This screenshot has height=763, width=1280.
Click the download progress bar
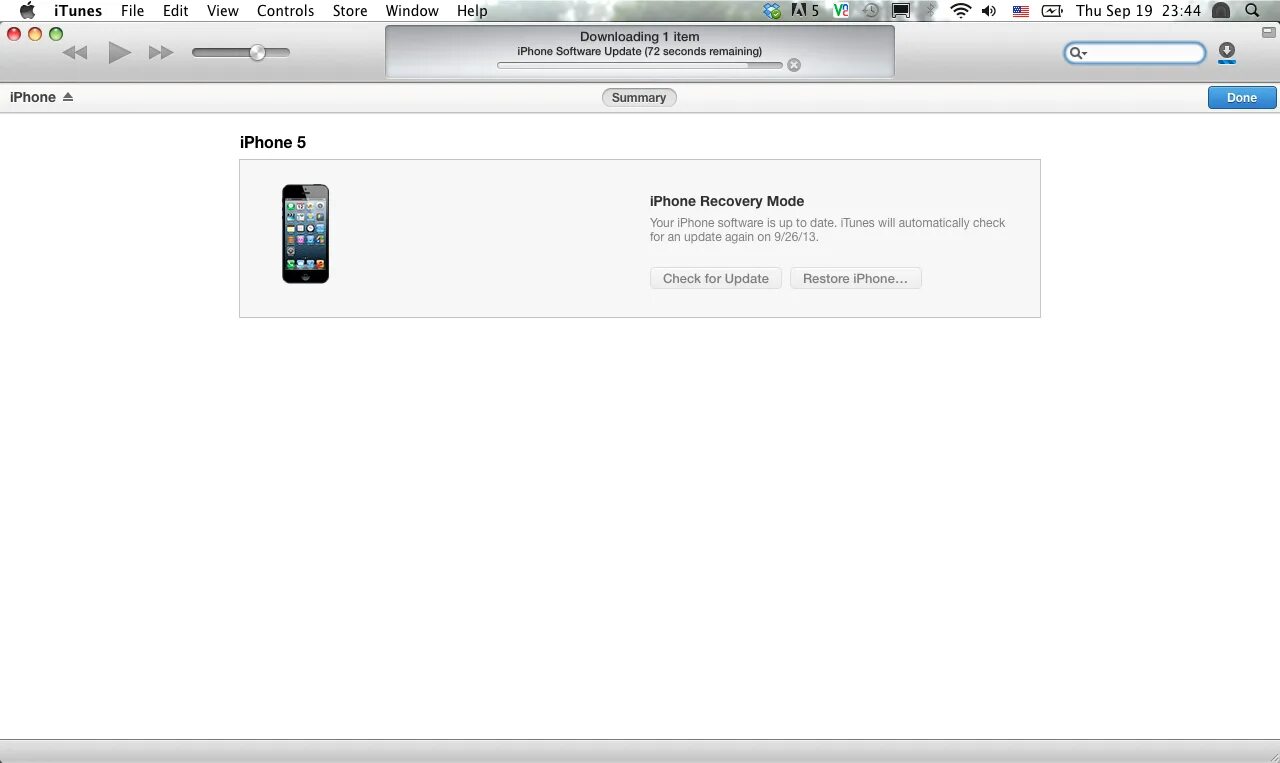tap(640, 65)
